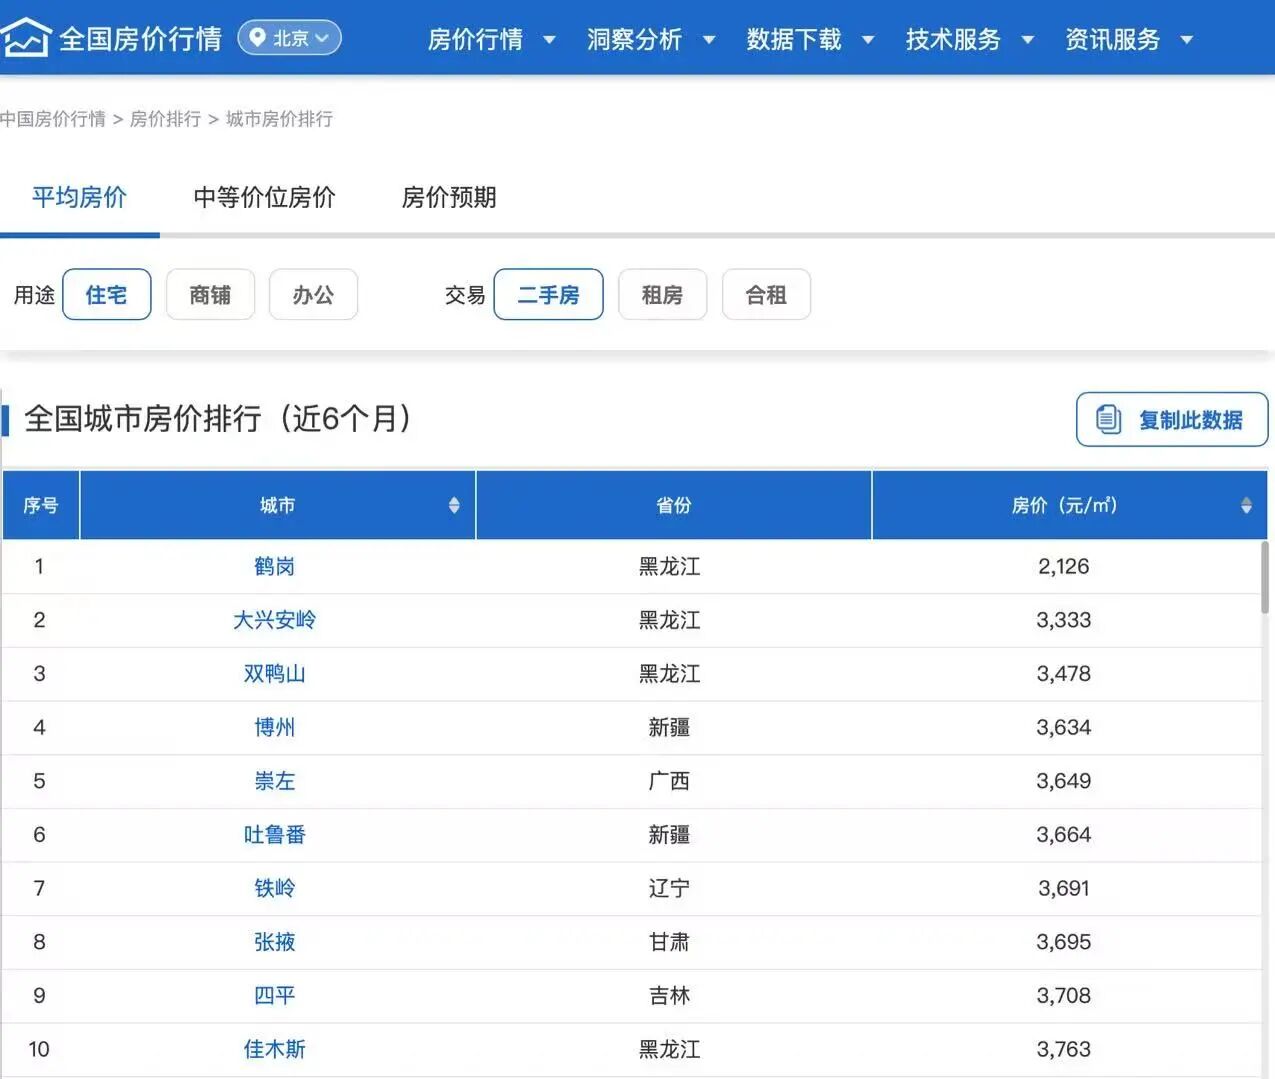The width and height of the screenshot is (1275, 1079).
Task: Open the 技术服务 navigation menu
Action: pos(968,39)
